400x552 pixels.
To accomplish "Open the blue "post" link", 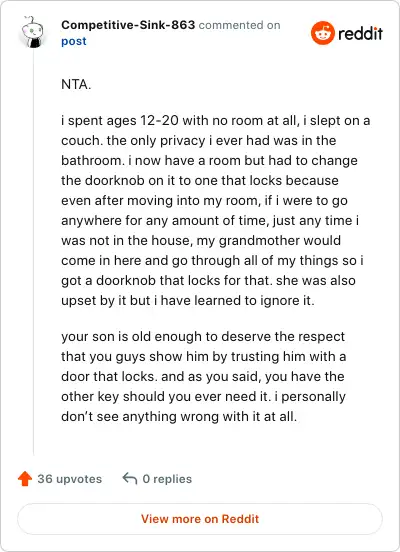I will pyautogui.click(x=74, y=41).
